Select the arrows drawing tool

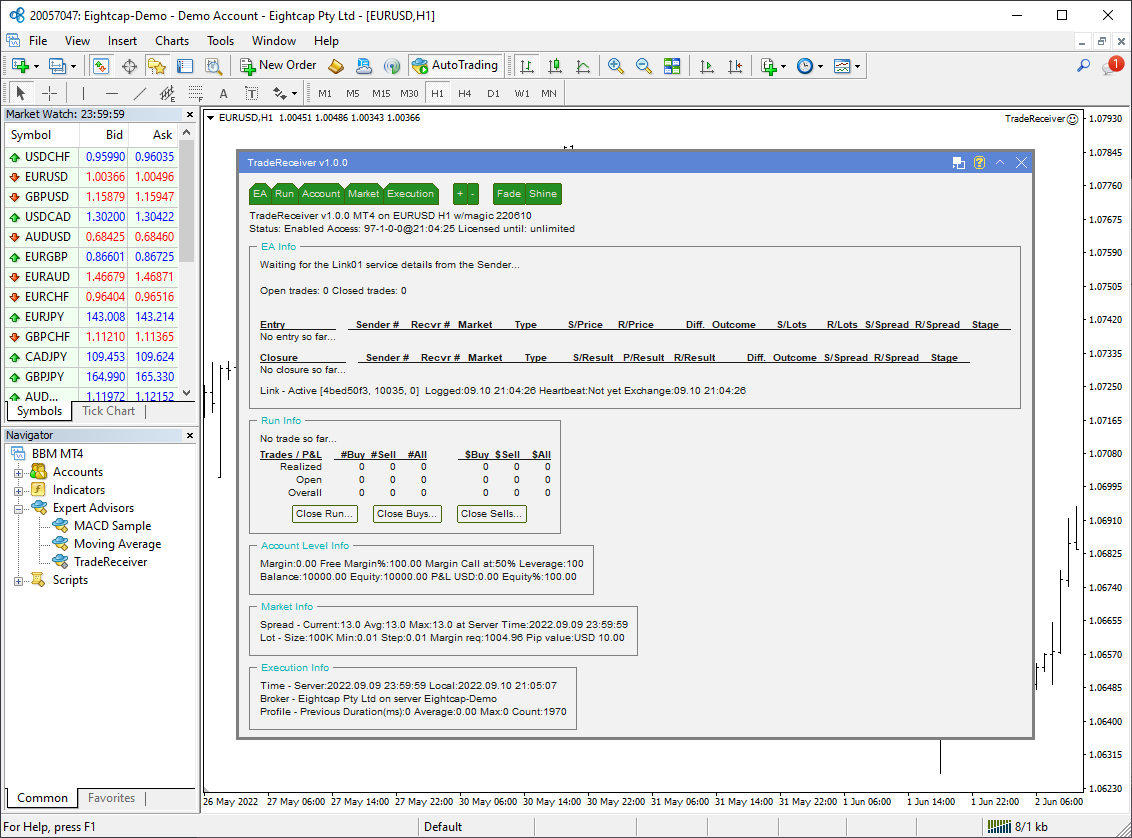pos(279,93)
